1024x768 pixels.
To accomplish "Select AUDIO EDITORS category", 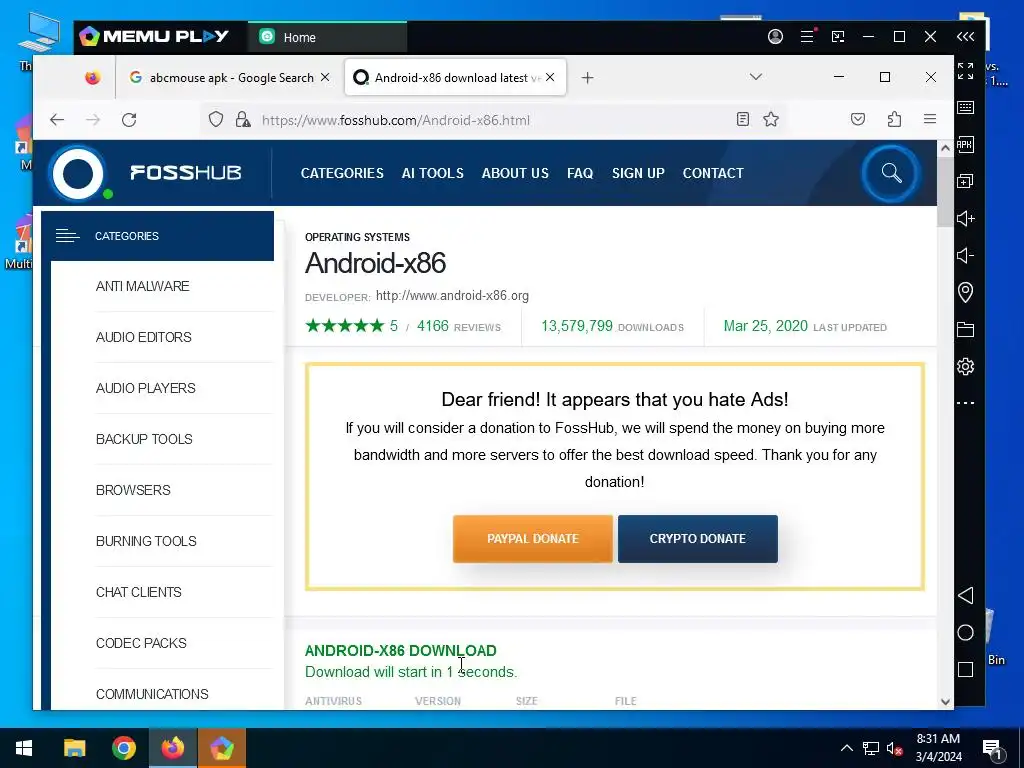I will click(144, 337).
